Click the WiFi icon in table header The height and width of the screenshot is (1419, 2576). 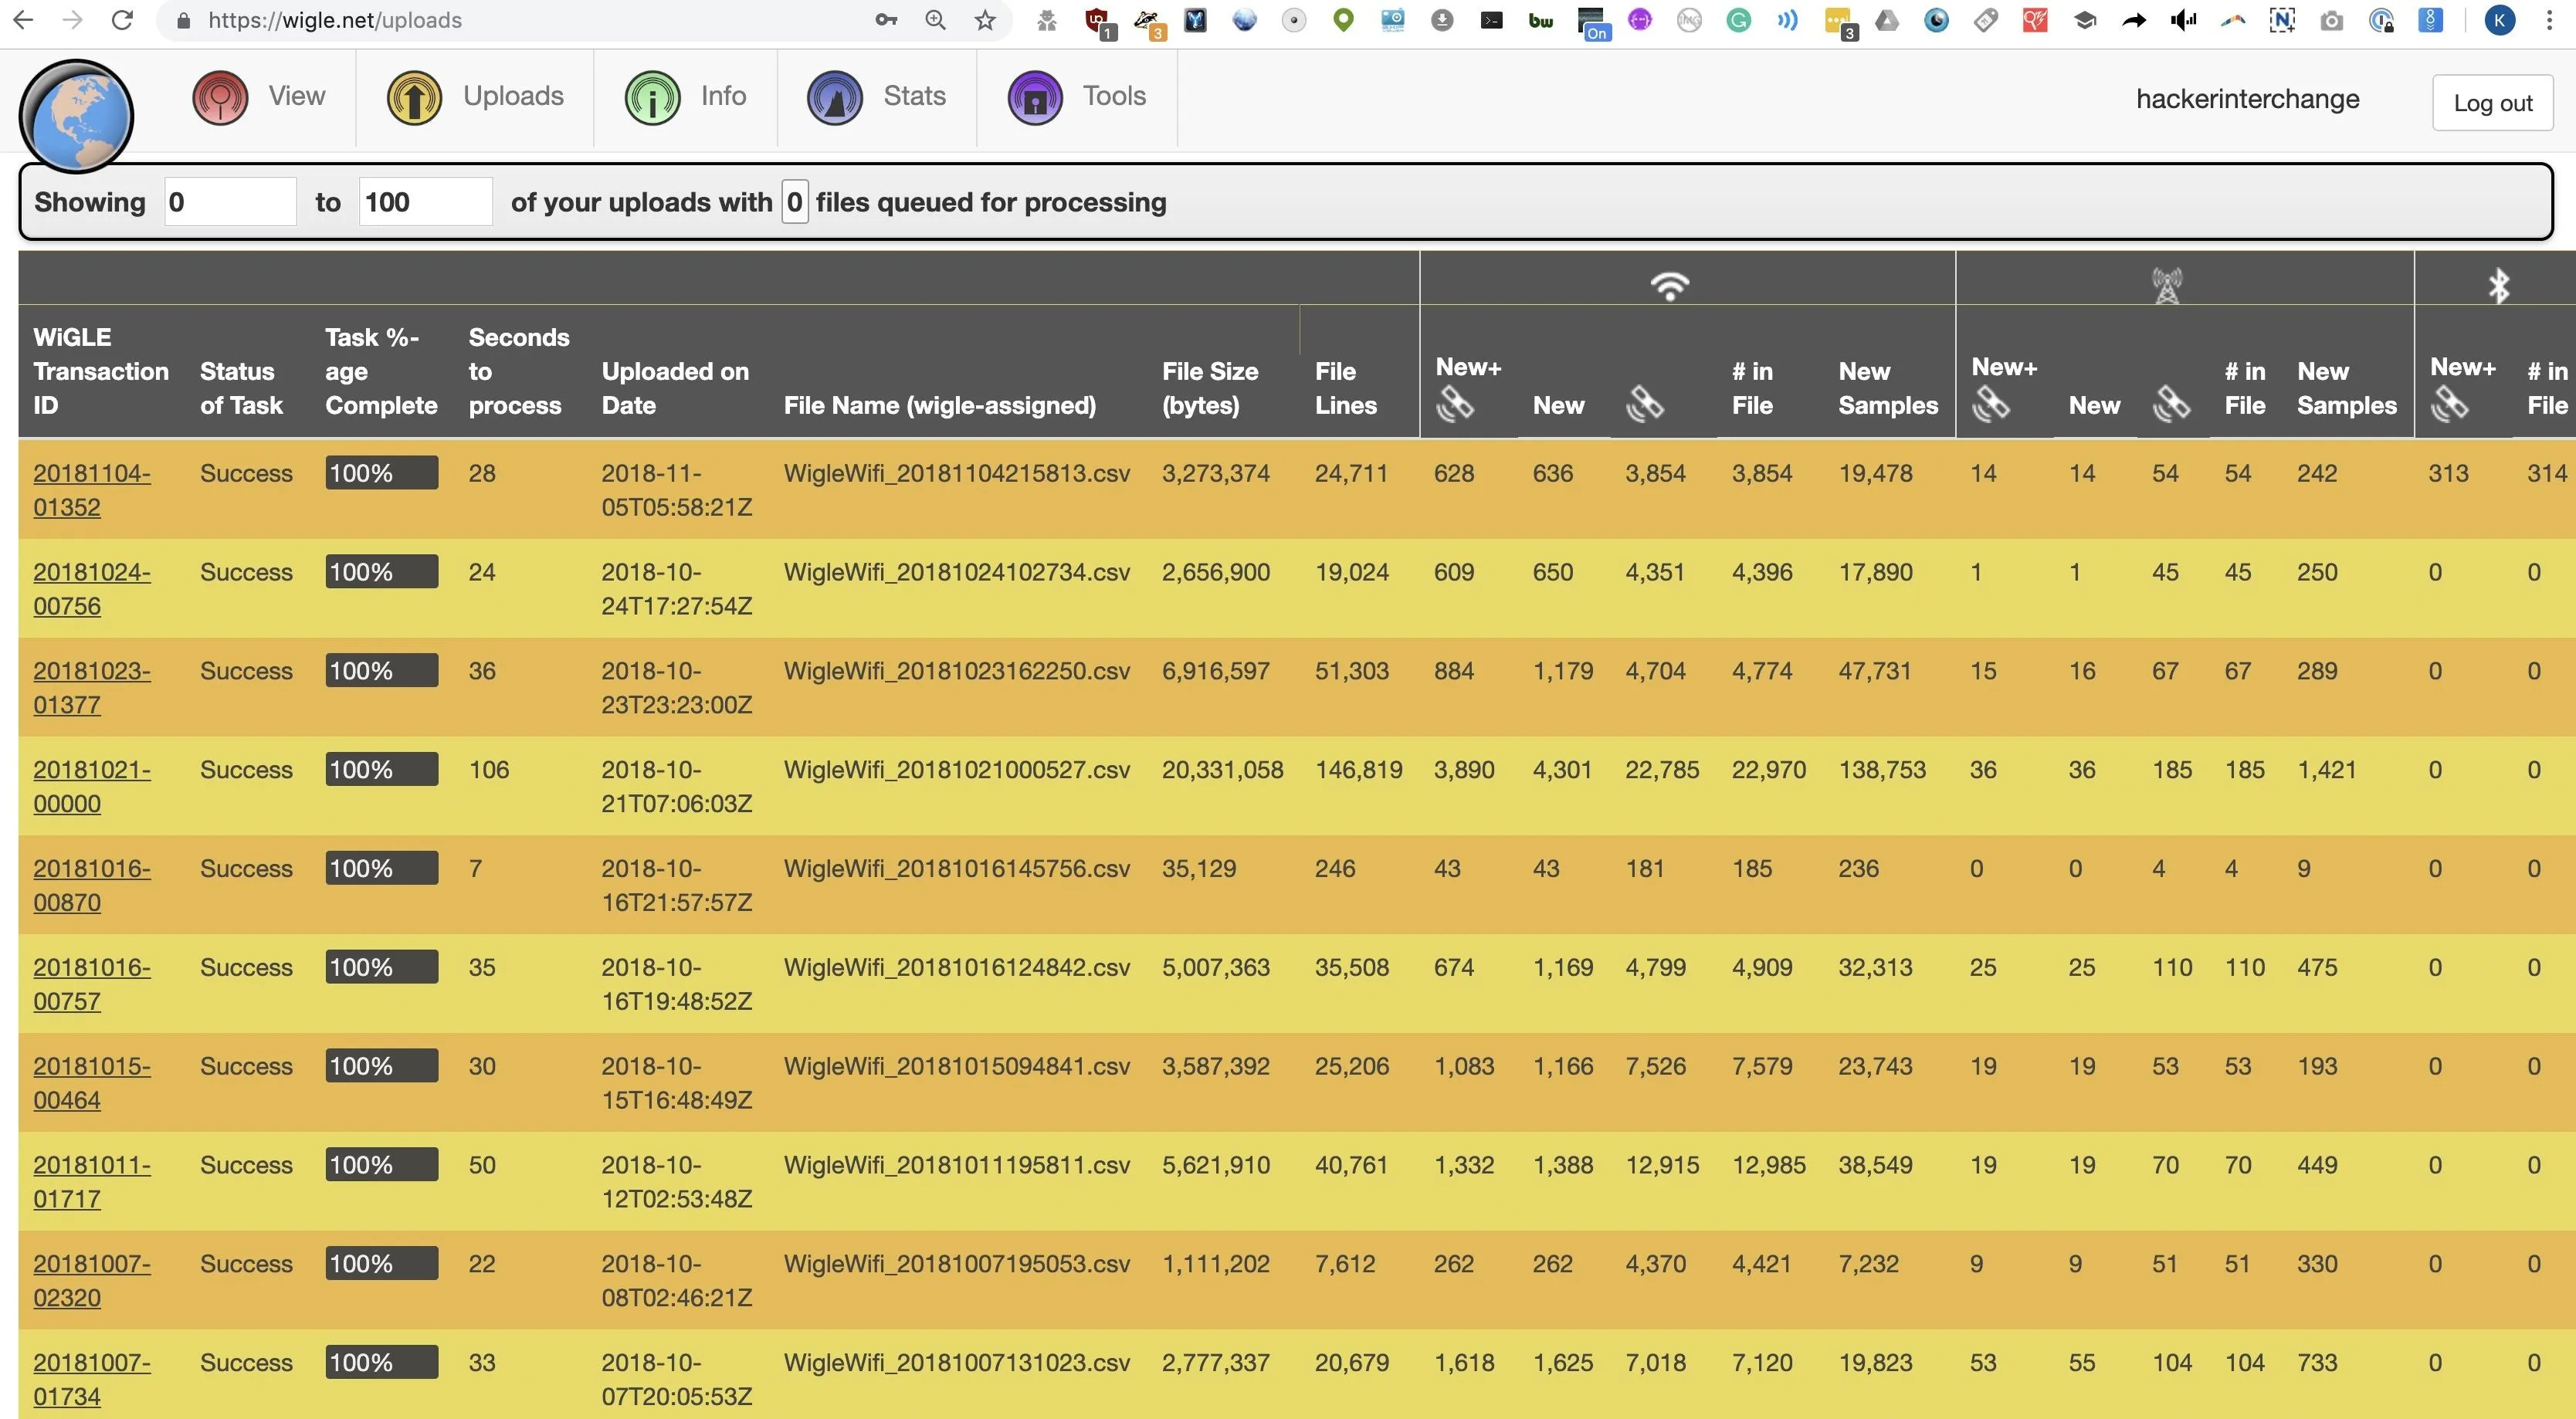click(1669, 285)
